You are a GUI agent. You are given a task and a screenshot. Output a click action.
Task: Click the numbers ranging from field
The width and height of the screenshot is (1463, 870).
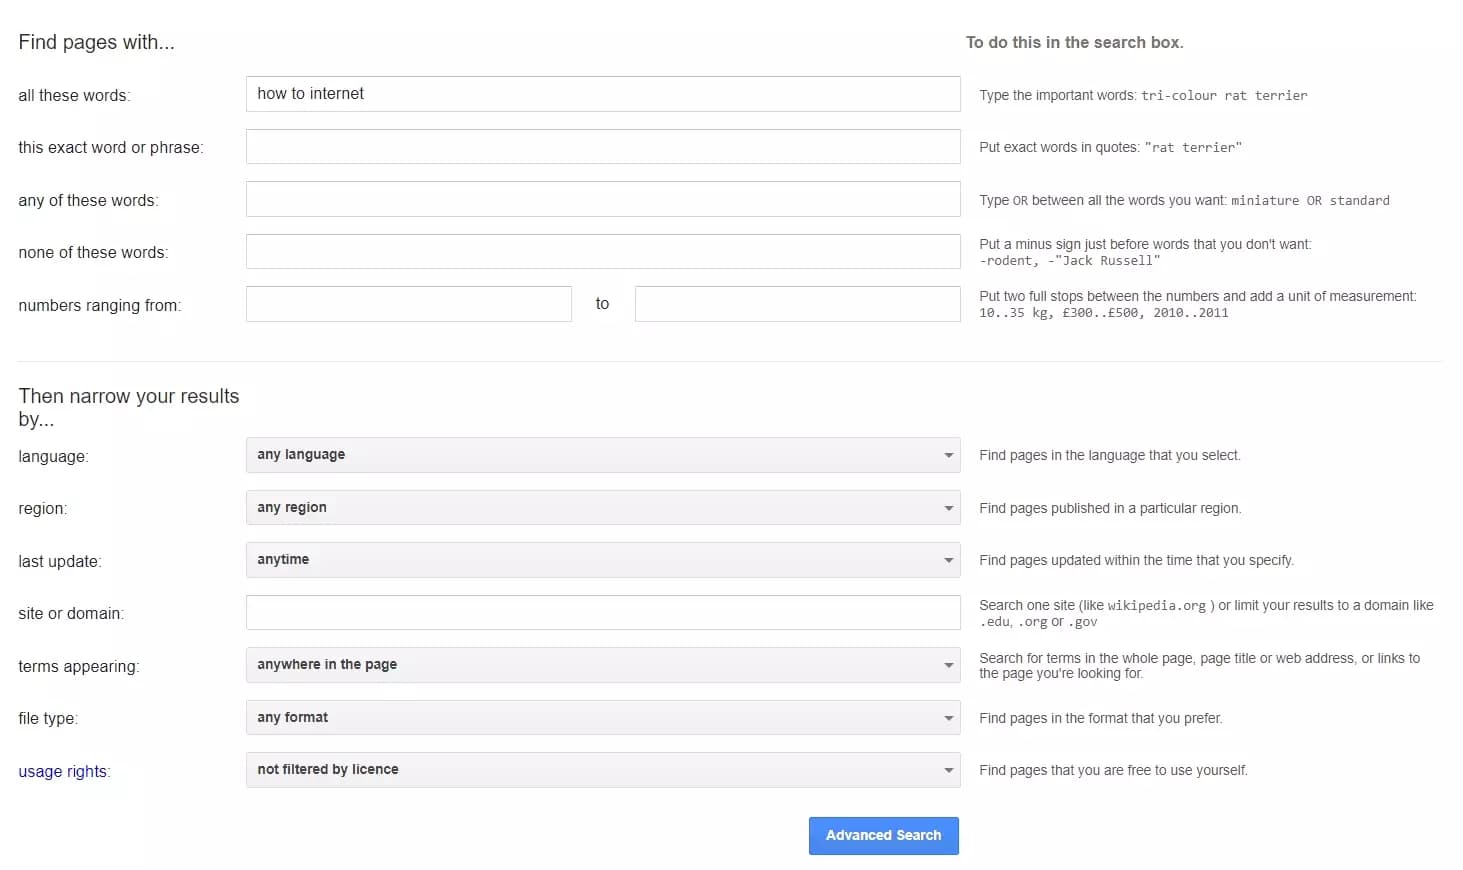[408, 303]
